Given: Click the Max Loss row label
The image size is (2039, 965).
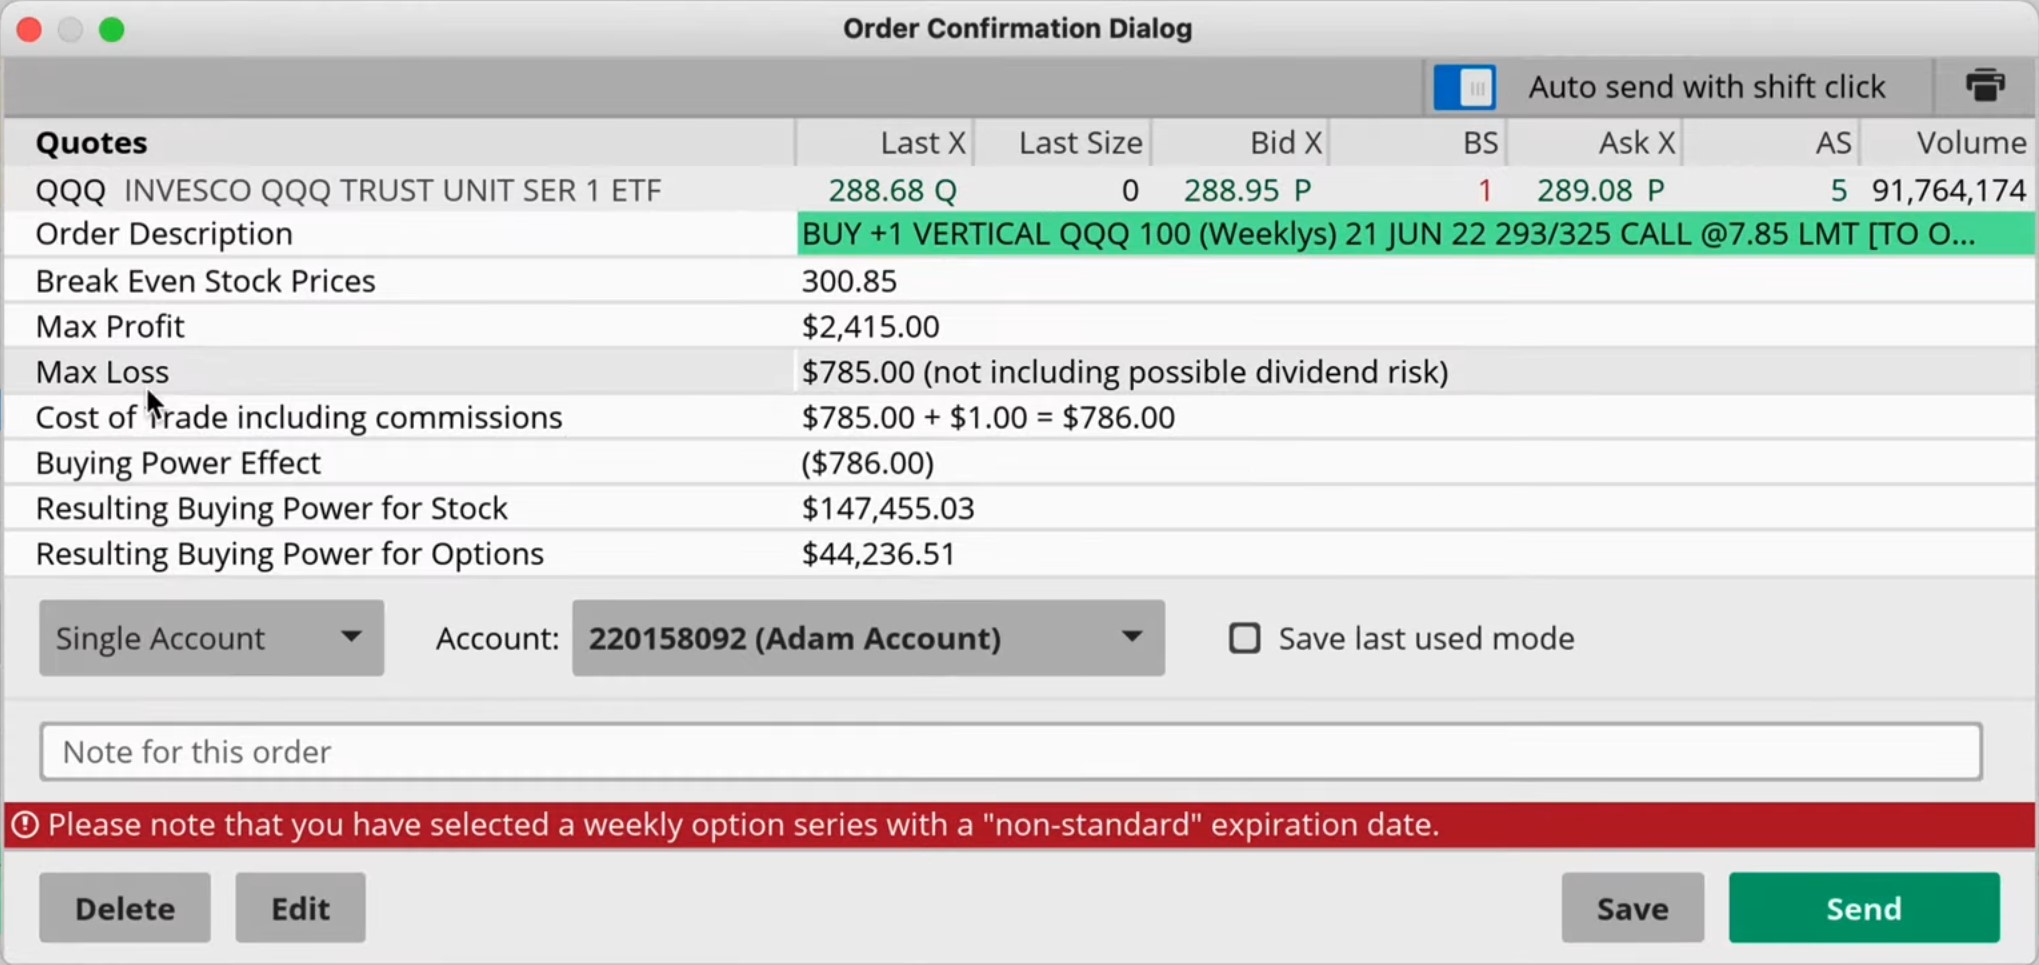Looking at the screenshot, I should tap(102, 372).
